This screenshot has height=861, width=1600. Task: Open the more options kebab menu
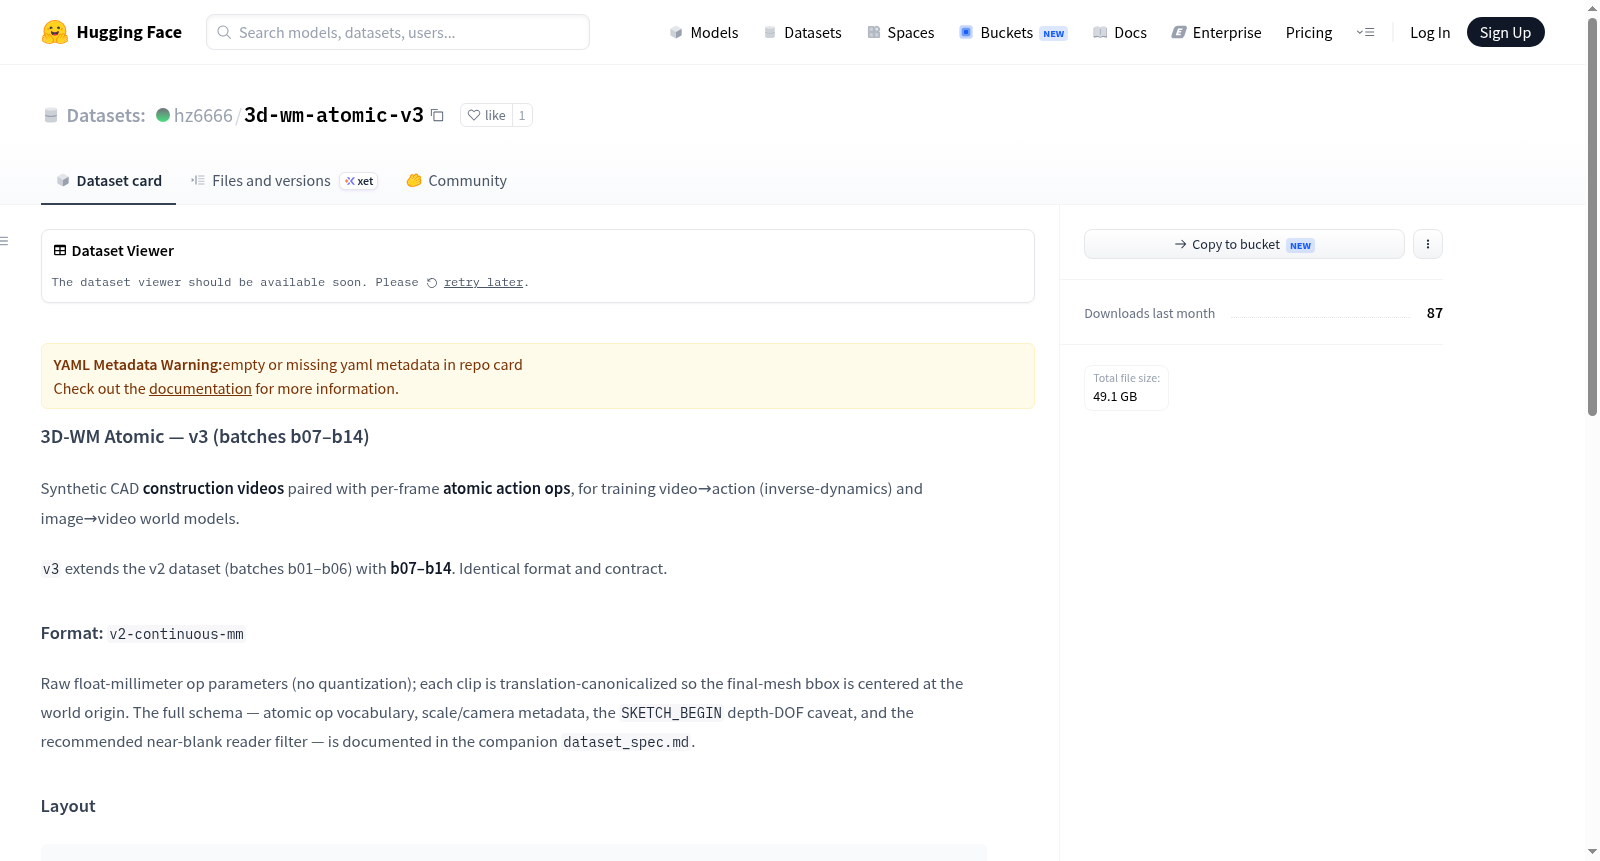point(1428,244)
